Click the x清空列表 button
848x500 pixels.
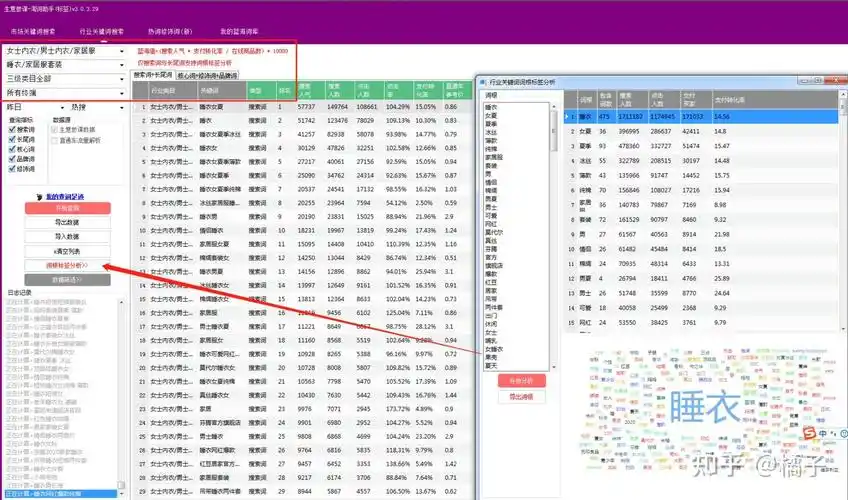coord(68,251)
